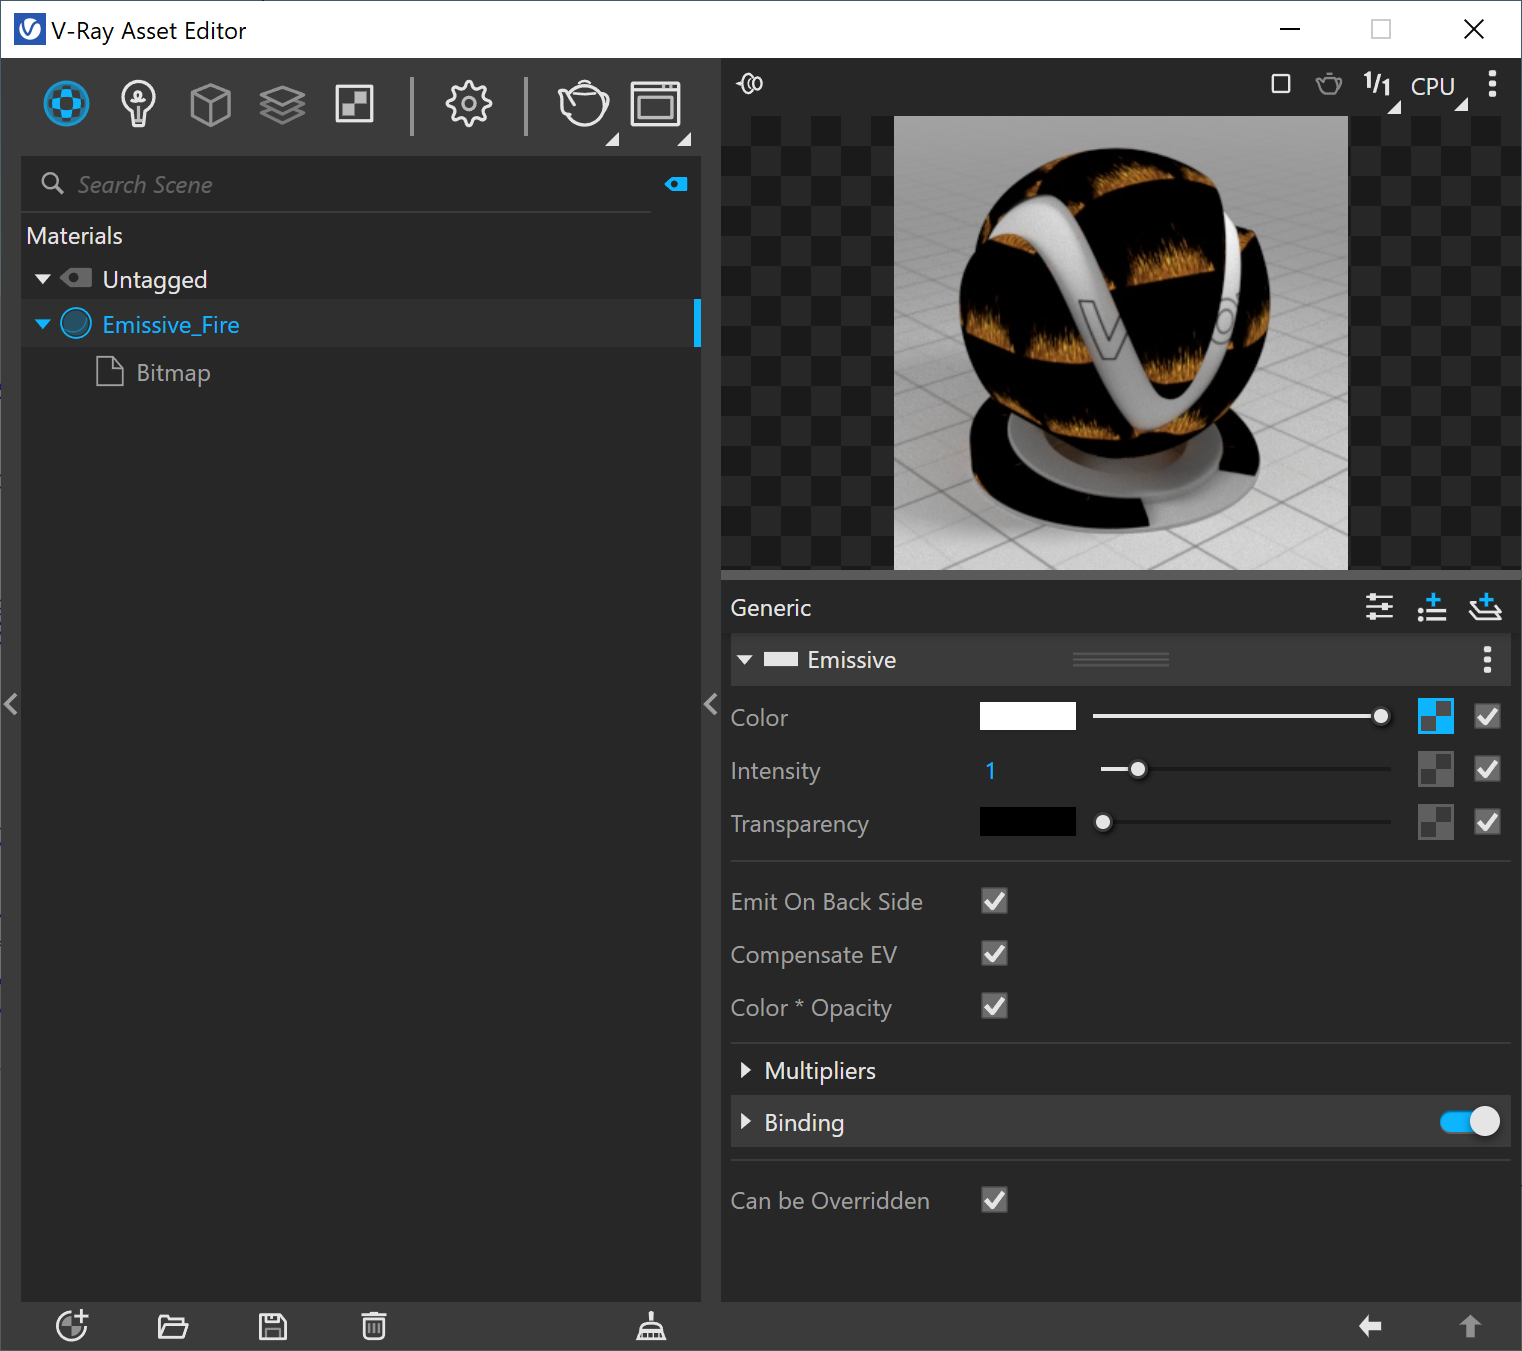Click the black Transparency color swatch
This screenshot has width=1522, height=1351.
(x=1028, y=822)
